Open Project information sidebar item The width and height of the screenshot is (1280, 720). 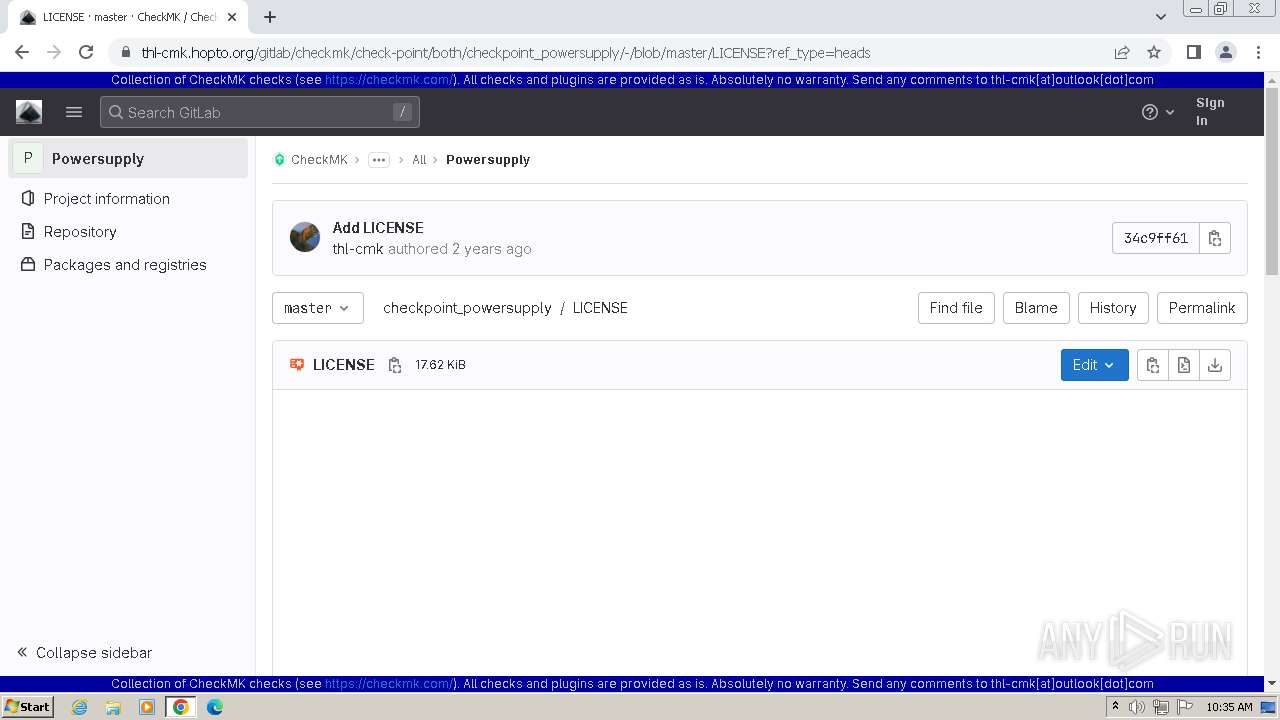(x=128, y=198)
